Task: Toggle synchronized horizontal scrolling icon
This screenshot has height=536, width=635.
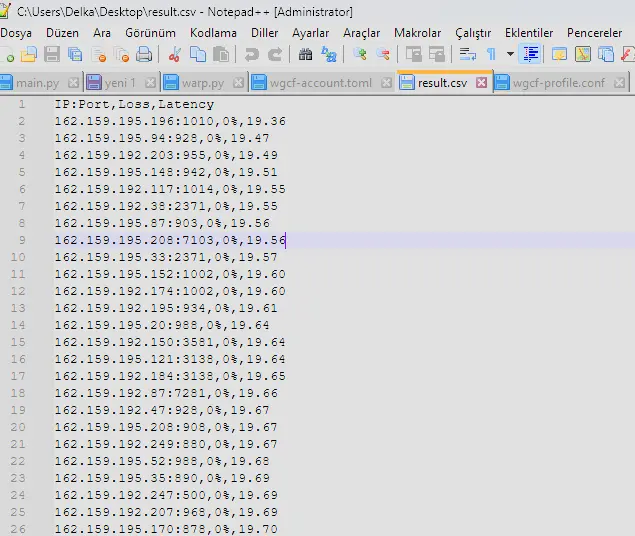Action: [x=437, y=54]
